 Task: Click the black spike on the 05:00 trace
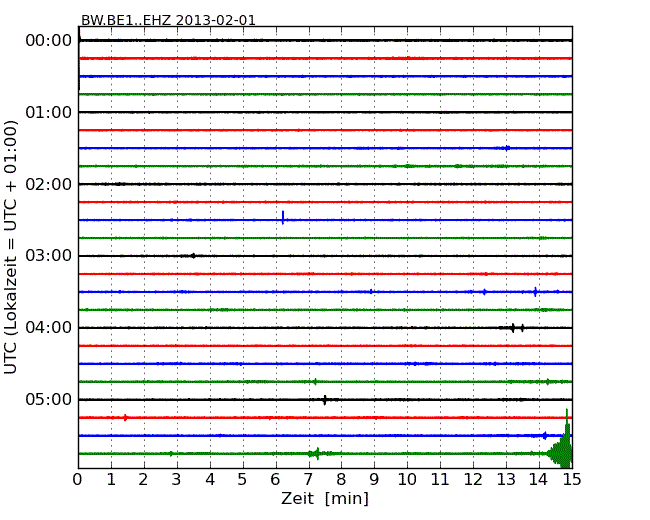coord(325,400)
